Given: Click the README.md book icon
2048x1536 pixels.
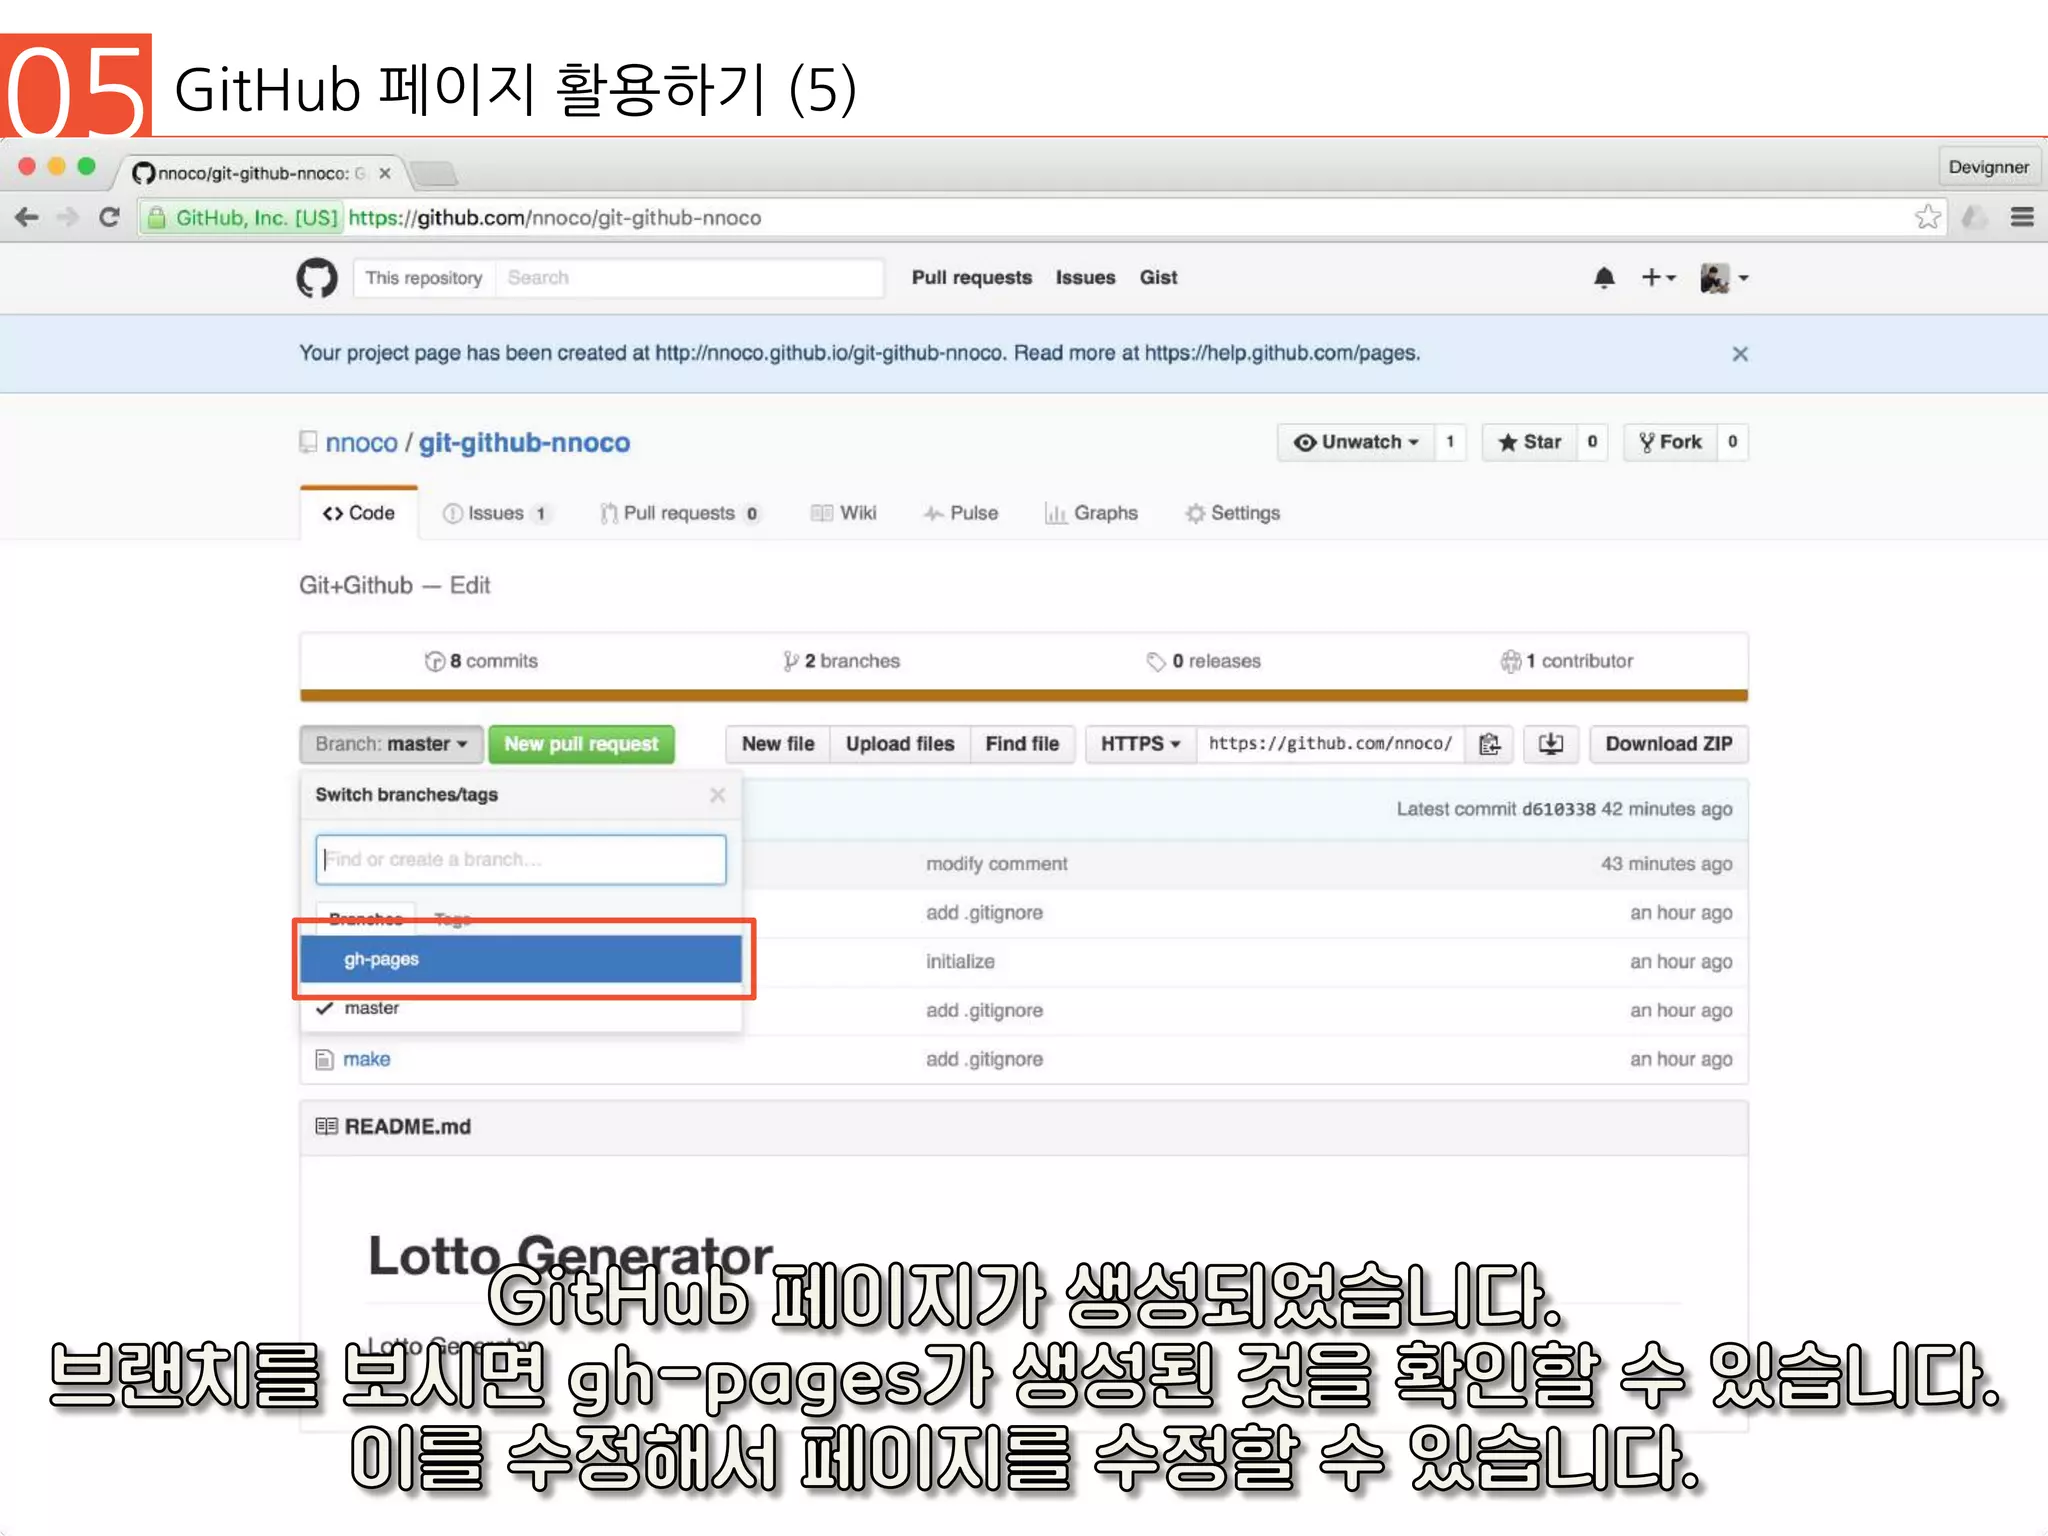Looking at the screenshot, I should click(x=326, y=1127).
